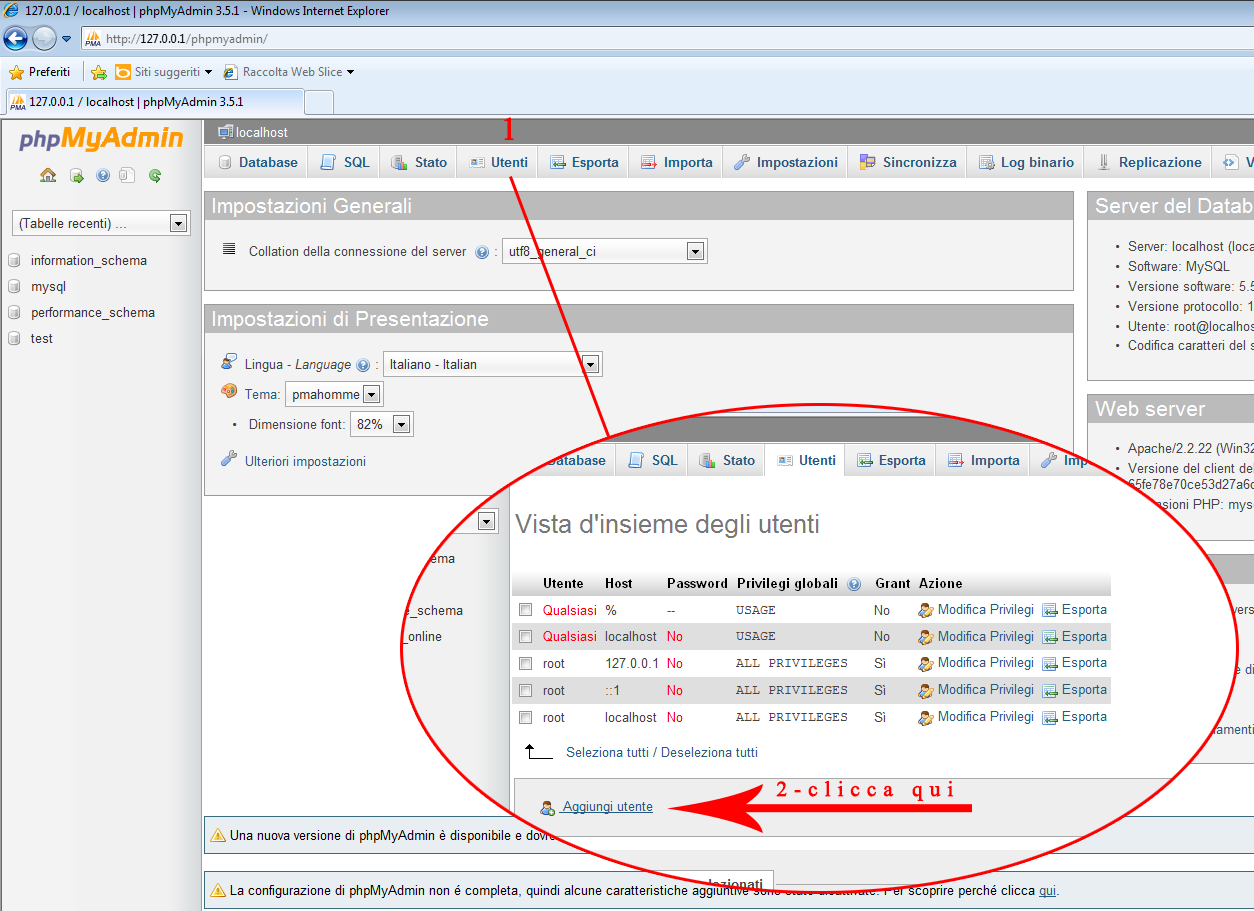1254x911 pixels.
Task: Open the Impostazioni tab
Action: [x=785, y=162]
